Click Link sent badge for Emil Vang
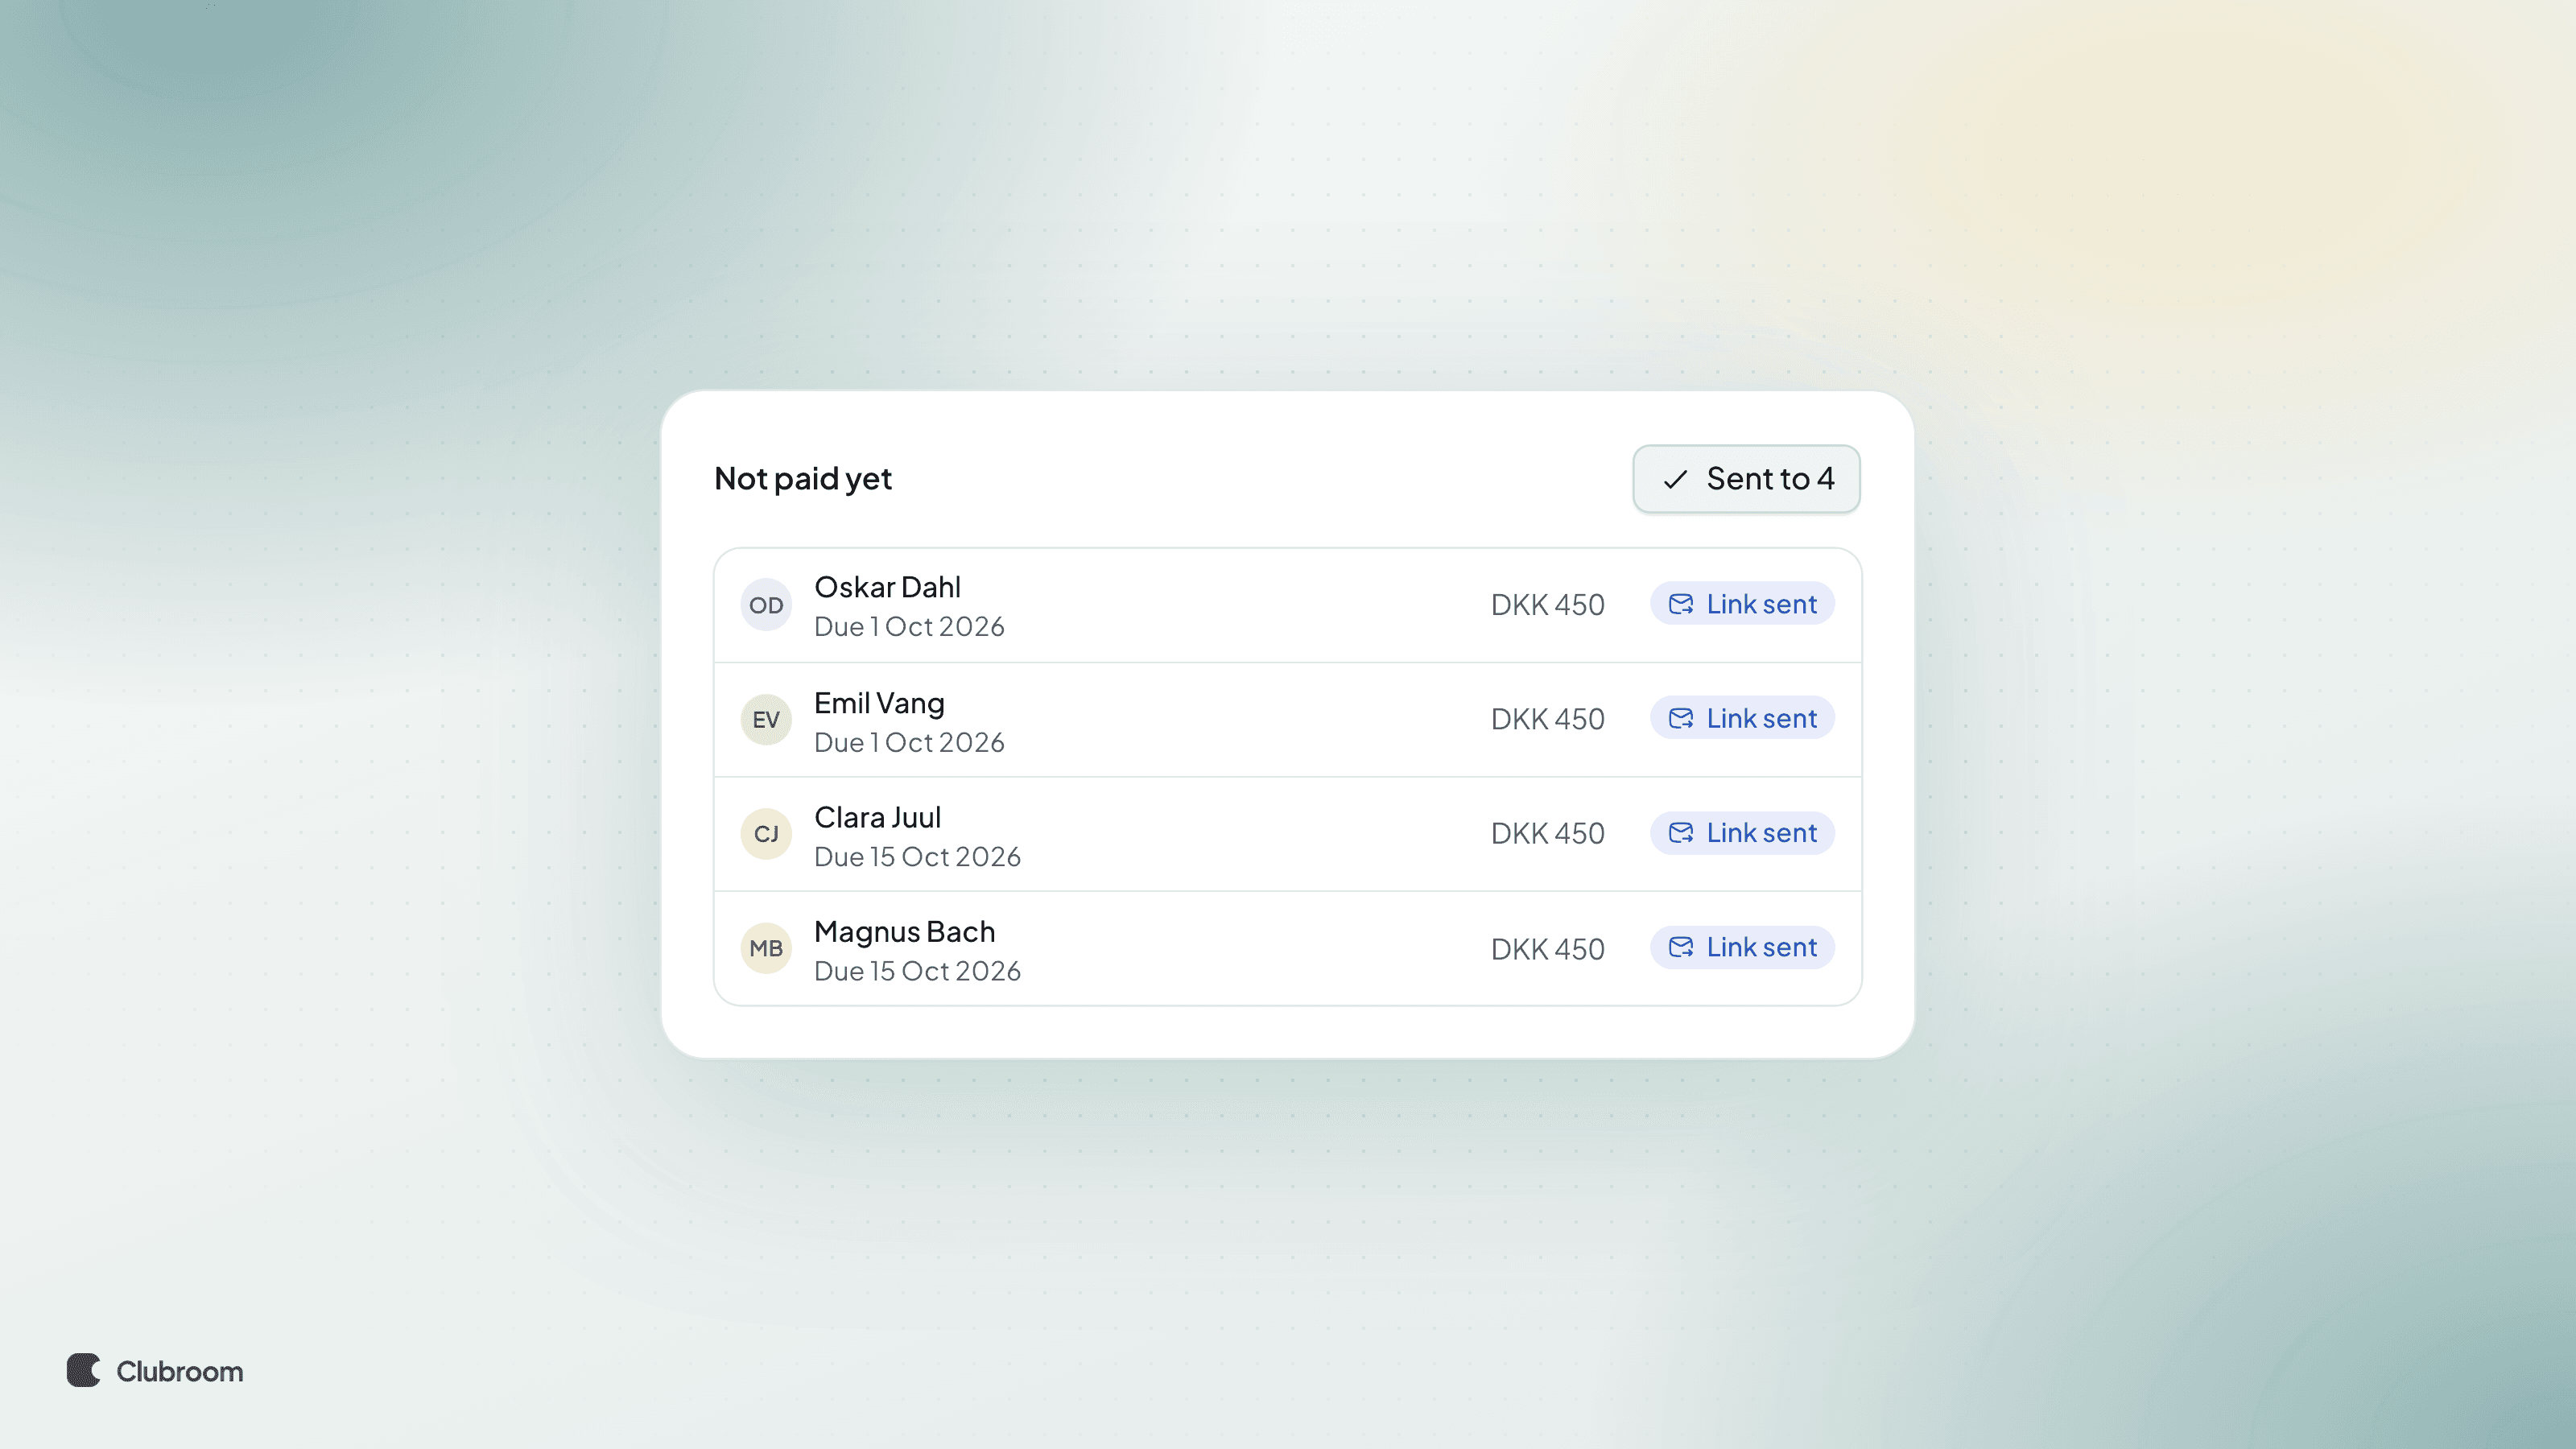The height and width of the screenshot is (1449, 2576). pos(1742,718)
